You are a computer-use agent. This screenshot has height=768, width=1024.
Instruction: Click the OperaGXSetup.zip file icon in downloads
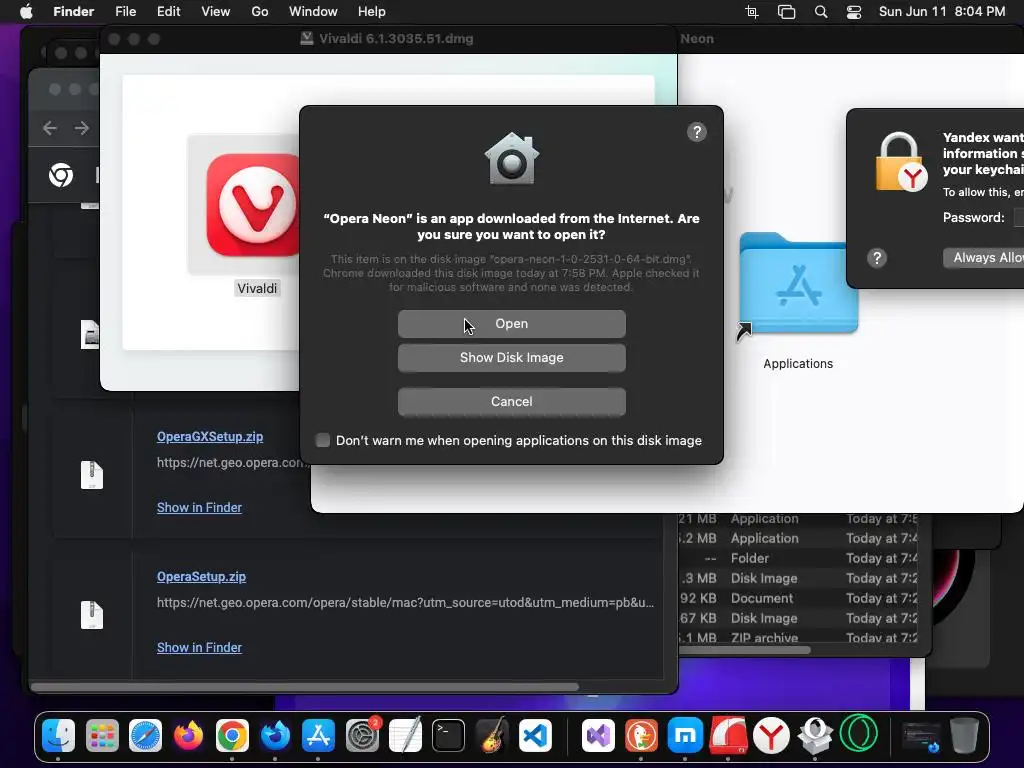click(91, 475)
